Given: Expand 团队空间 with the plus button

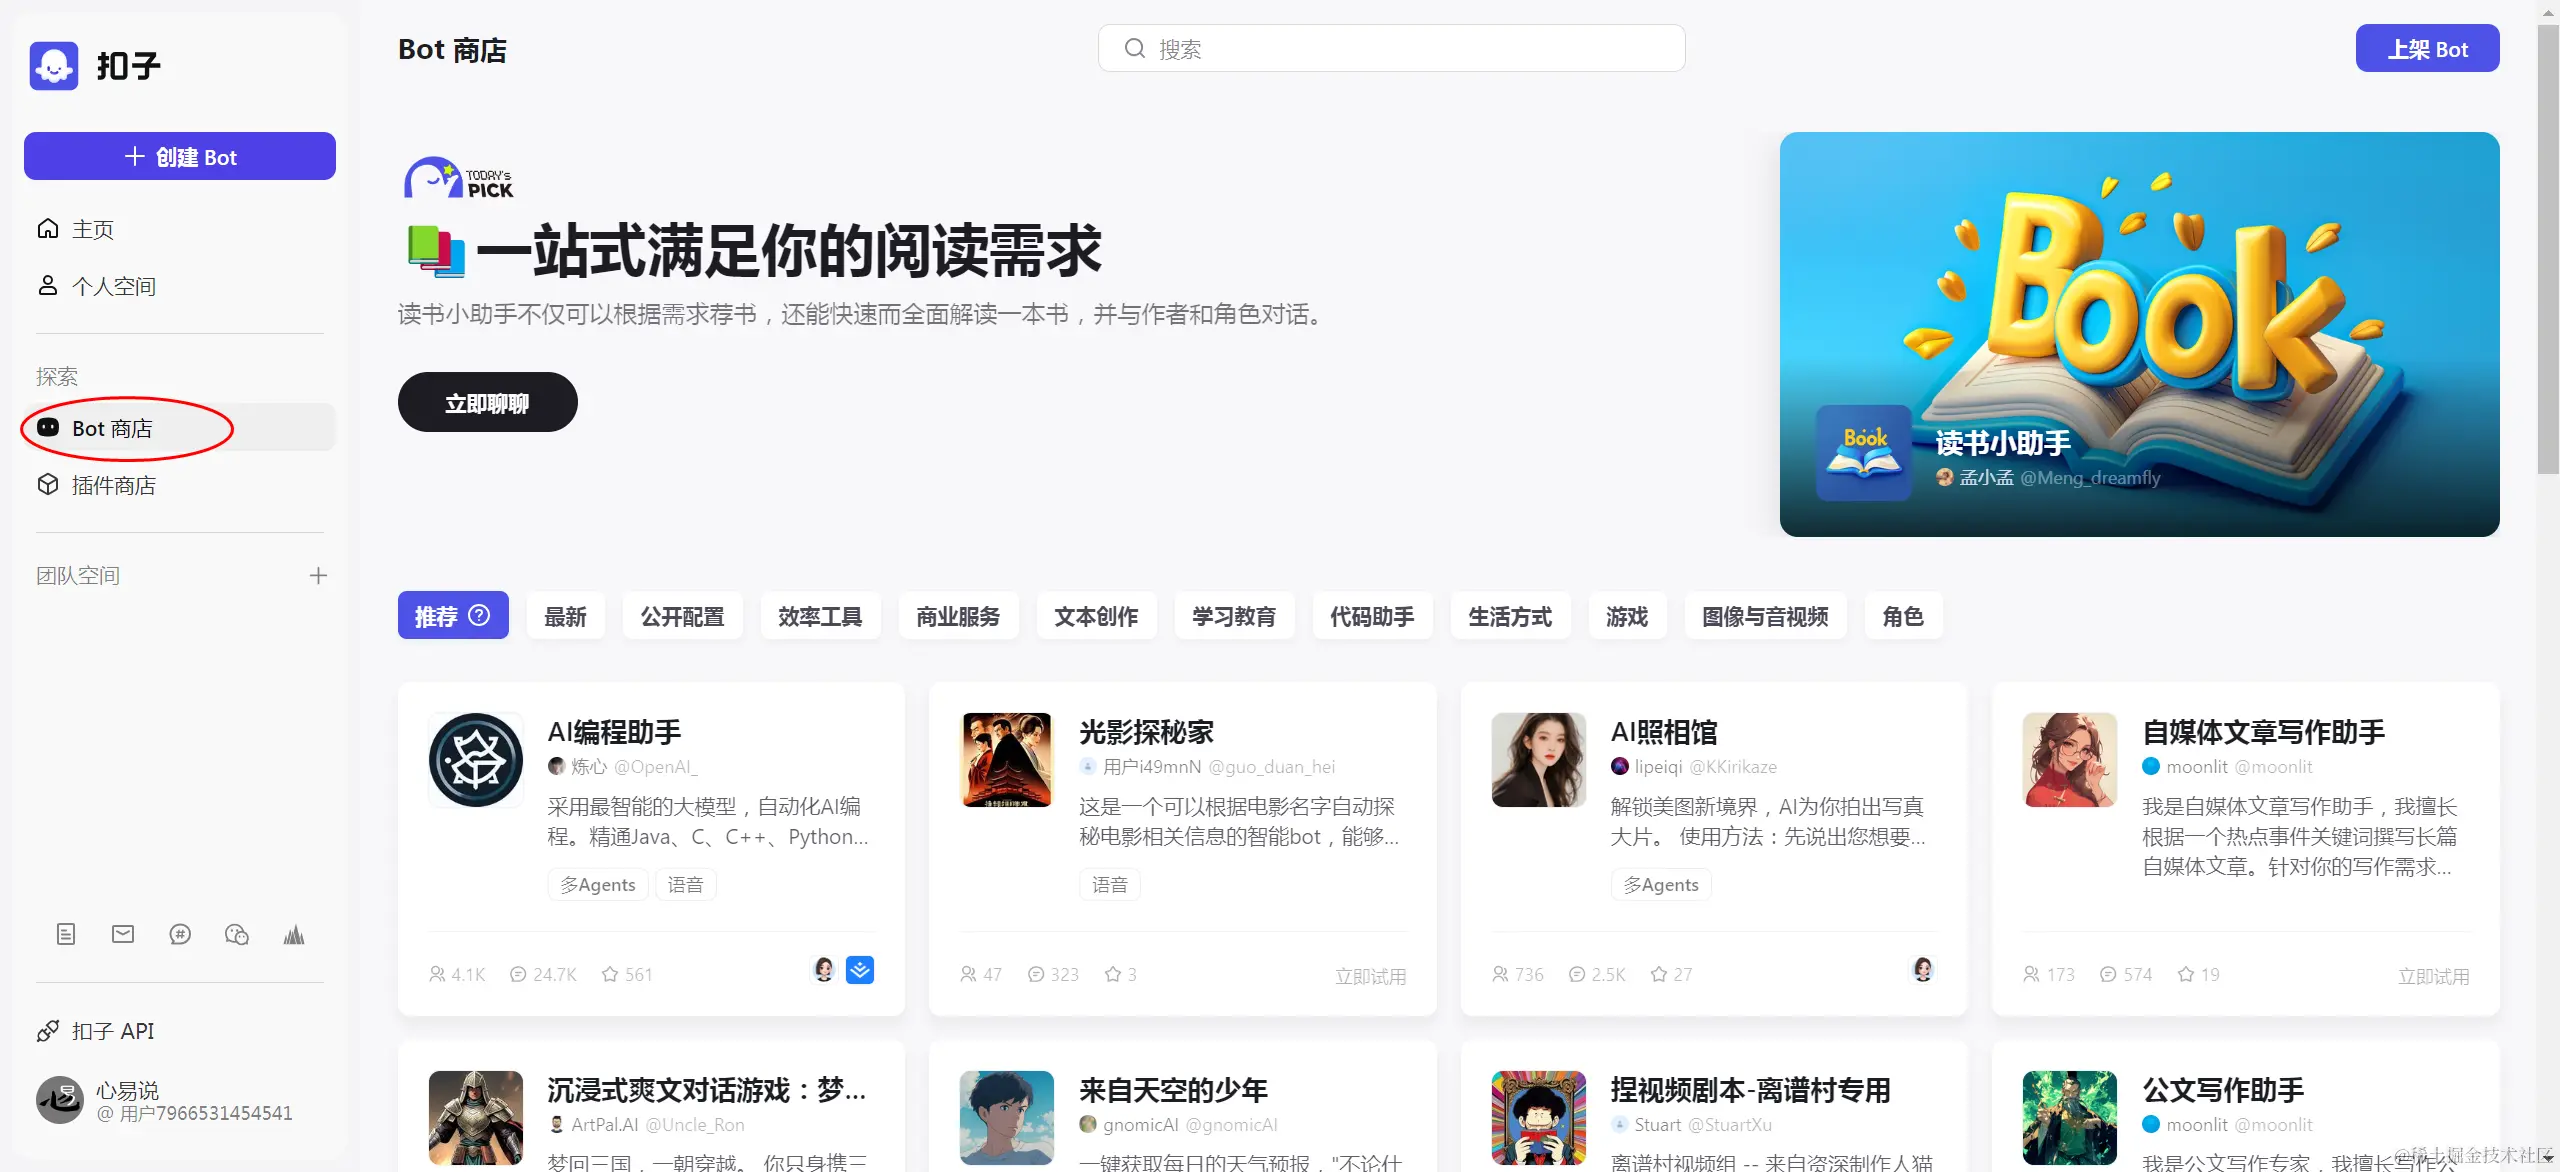Looking at the screenshot, I should (x=318, y=576).
